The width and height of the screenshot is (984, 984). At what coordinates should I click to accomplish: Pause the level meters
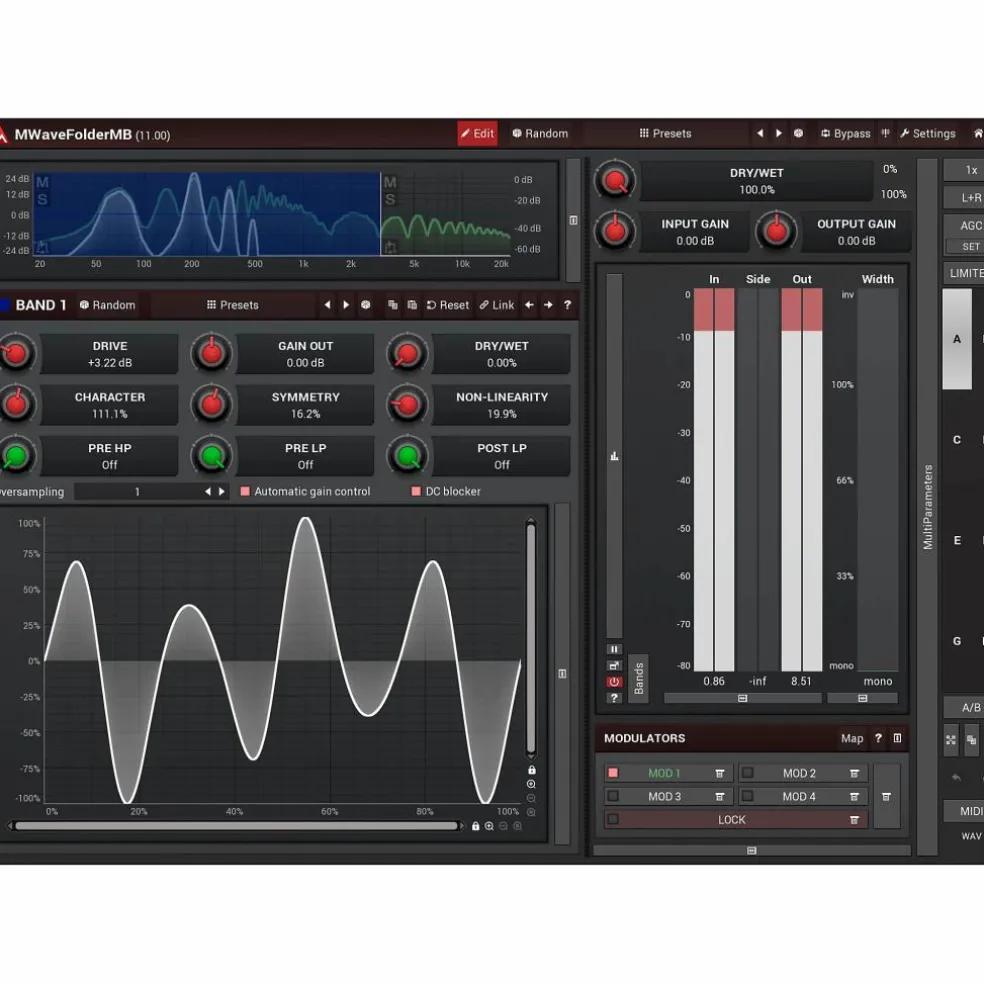614,650
